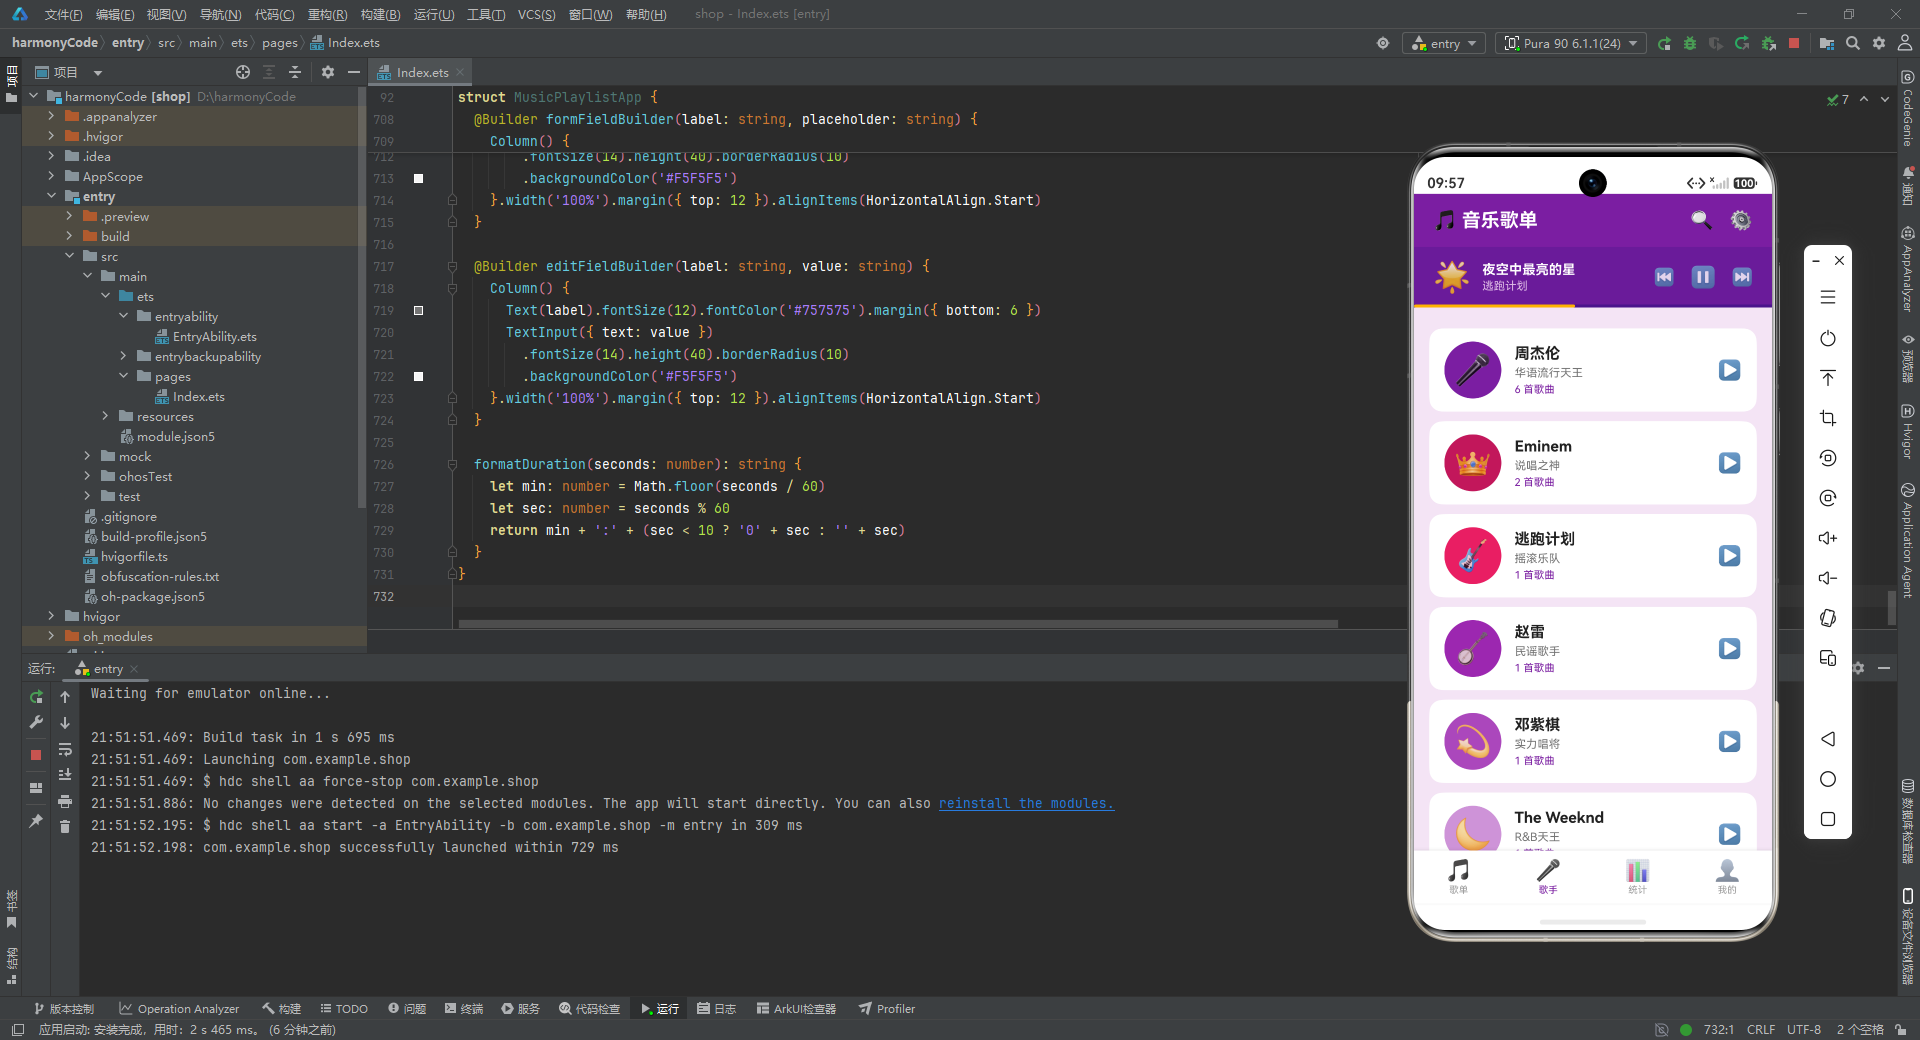Image resolution: width=1920 pixels, height=1040 pixels.
Task: Play songs by 周杰伦
Action: 1729,370
